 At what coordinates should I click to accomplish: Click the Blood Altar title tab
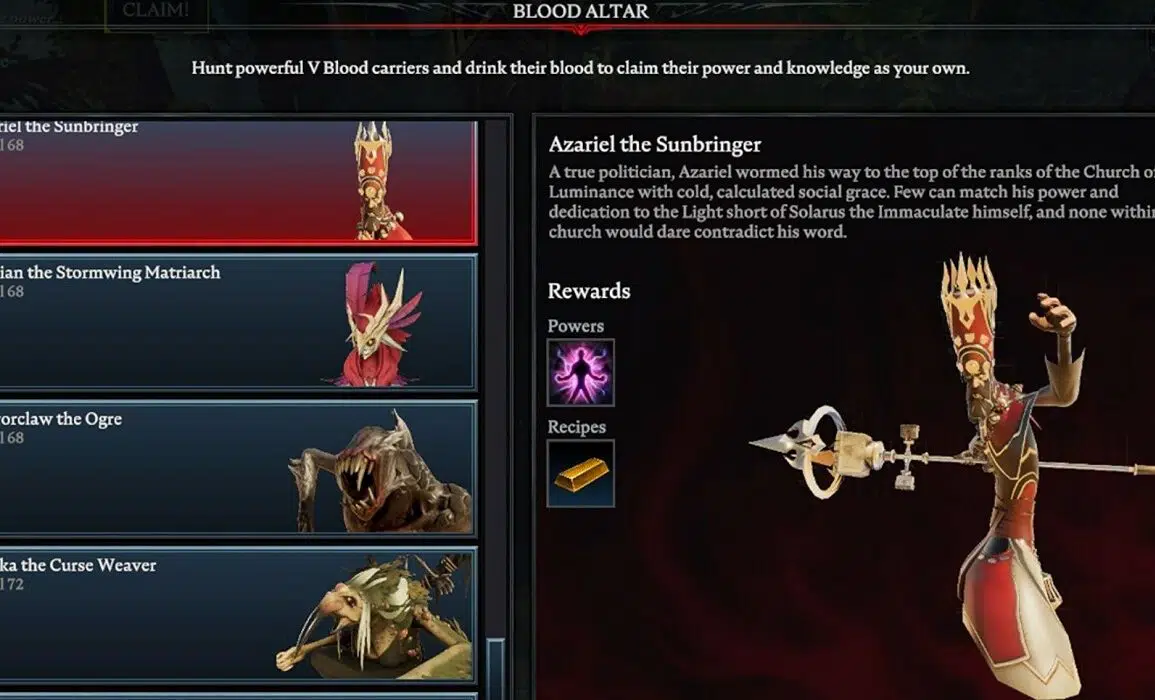580,12
